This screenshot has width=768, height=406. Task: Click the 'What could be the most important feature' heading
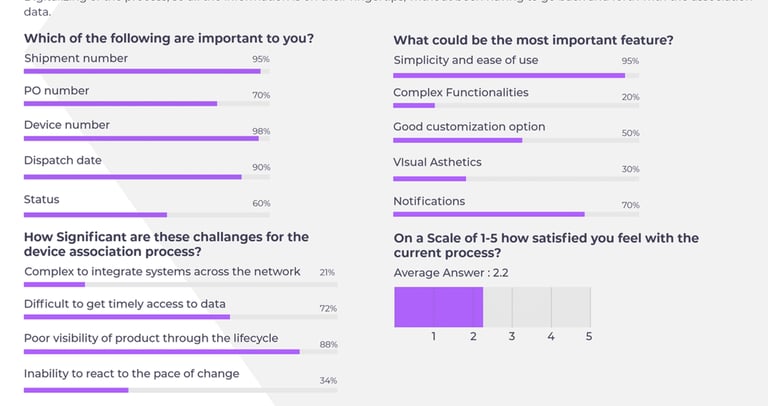(x=533, y=40)
